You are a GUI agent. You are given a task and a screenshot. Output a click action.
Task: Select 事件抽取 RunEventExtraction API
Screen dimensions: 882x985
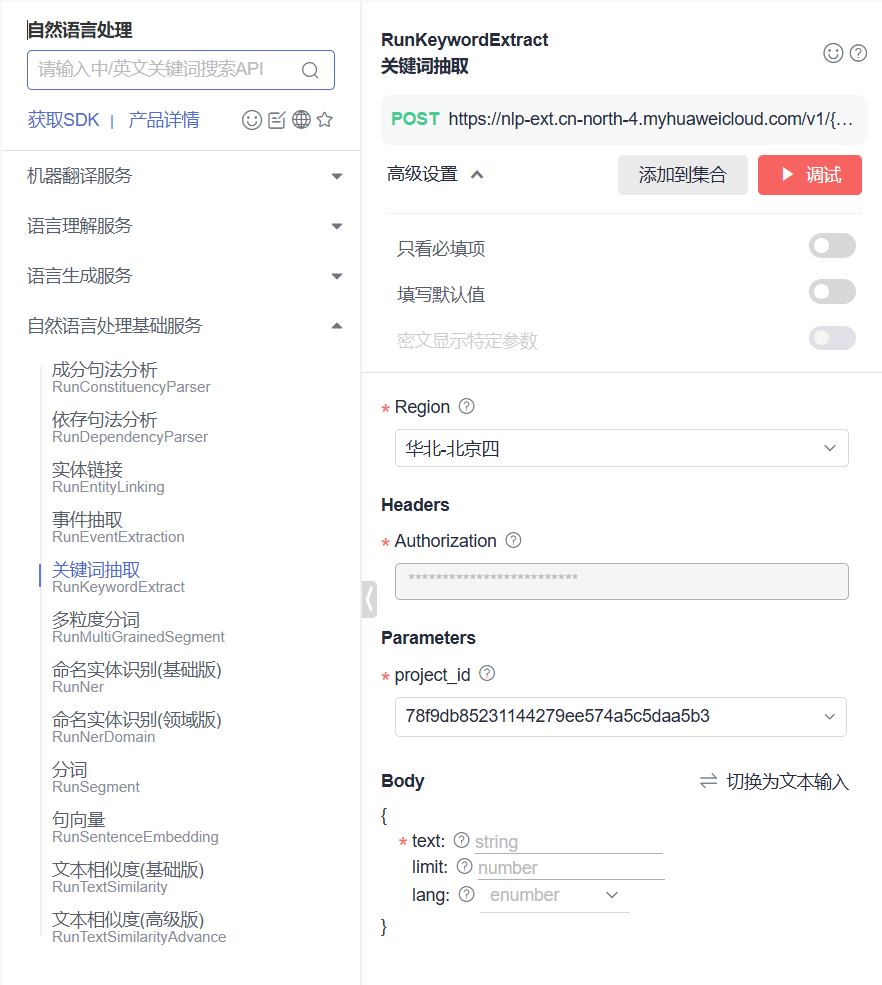(118, 528)
